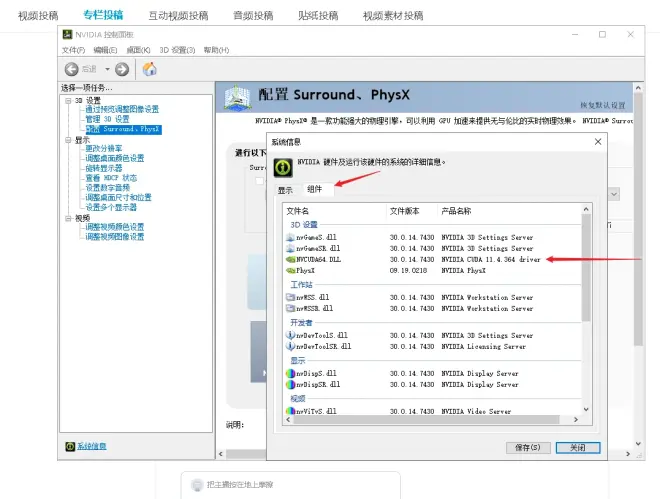Open the Home icon in toolbar
Screen dimensions: 660x499
pos(149,69)
